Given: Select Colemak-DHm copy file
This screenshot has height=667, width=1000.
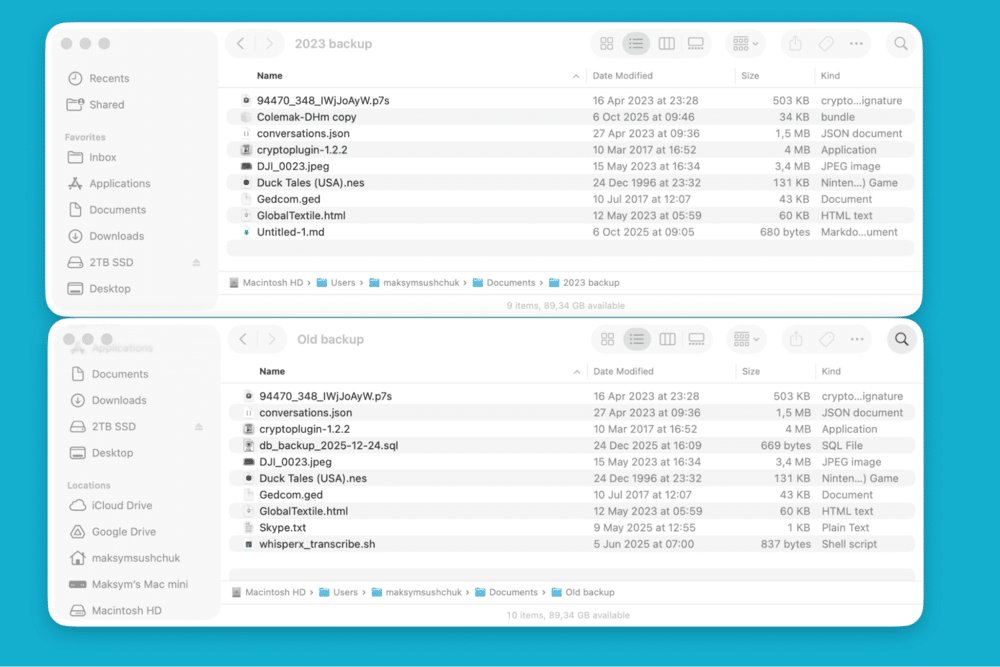Looking at the screenshot, I should [x=570, y=117].
